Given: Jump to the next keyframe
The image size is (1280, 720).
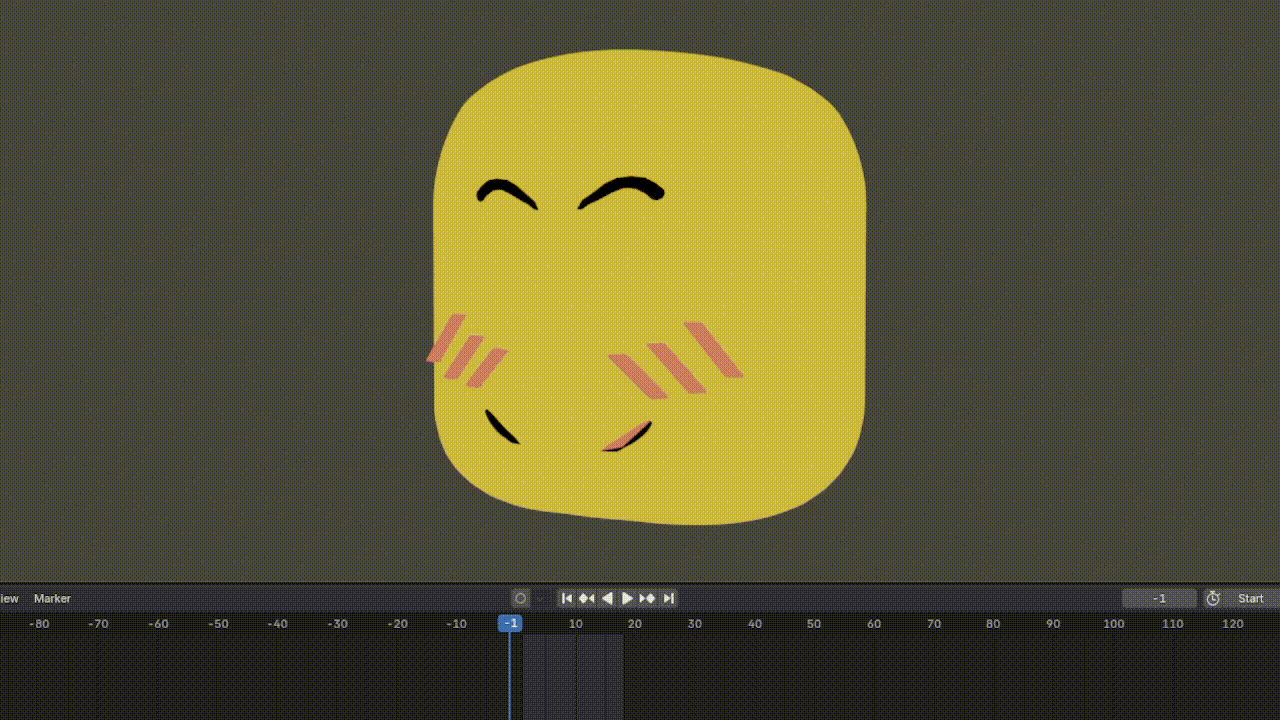Looking at the screenshot, I should pyautogui.click(x=648, y=598).
